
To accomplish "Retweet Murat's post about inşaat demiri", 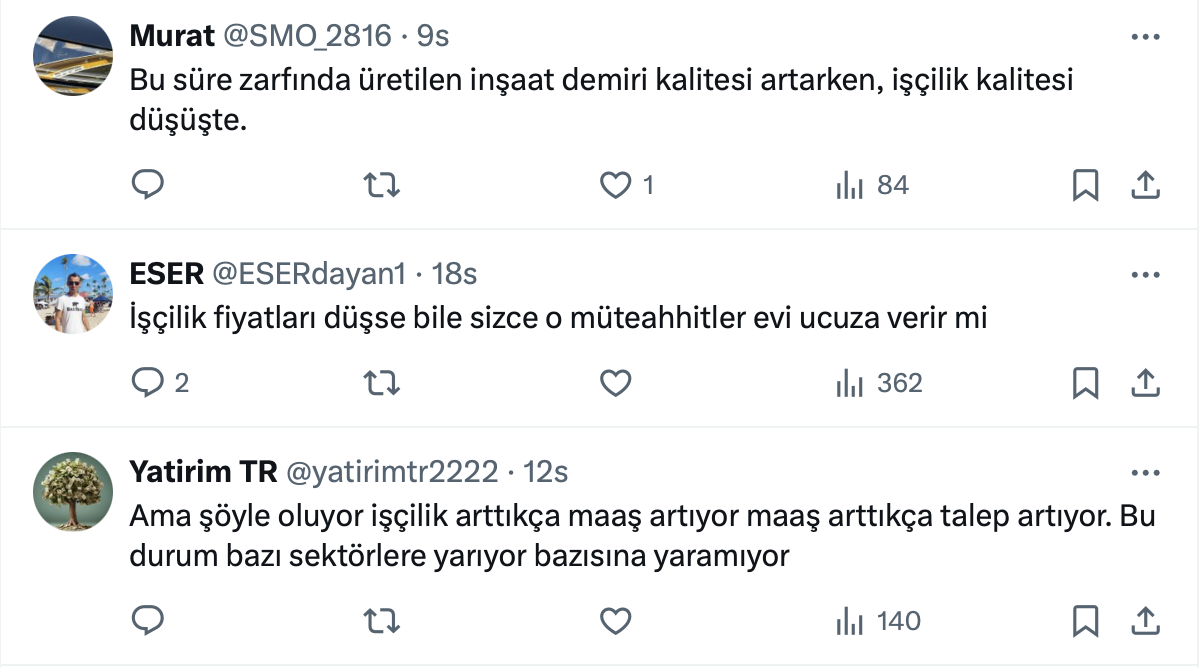I will click(x=380, y=185).
